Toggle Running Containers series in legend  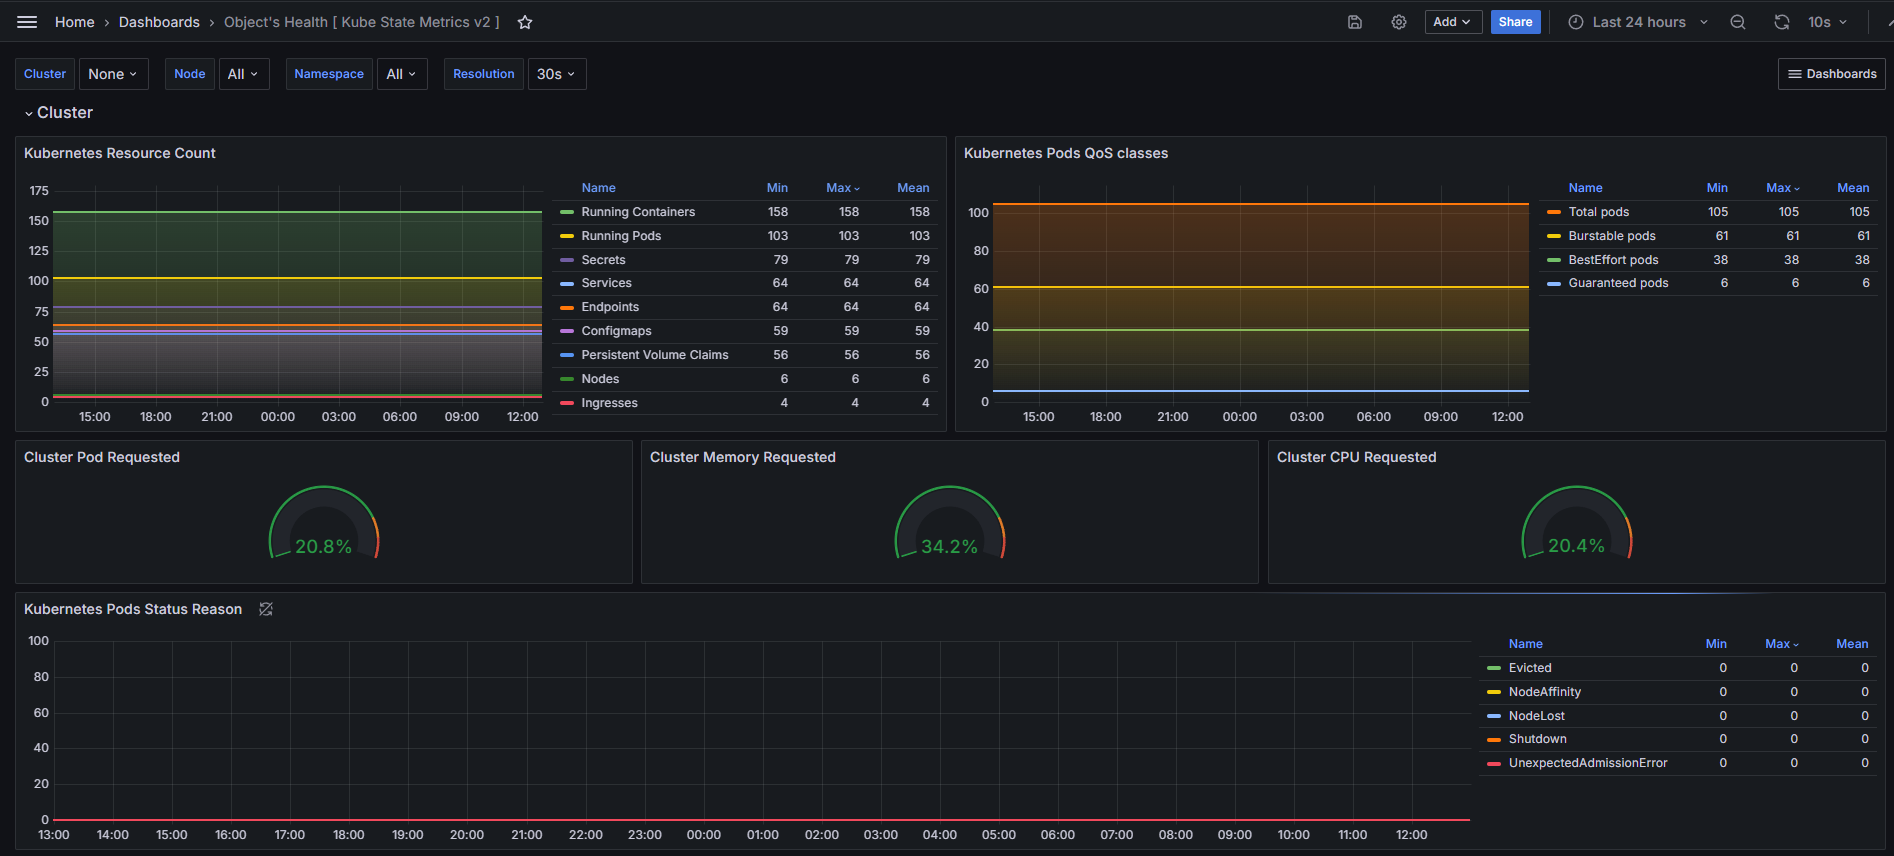coord(638,212)
